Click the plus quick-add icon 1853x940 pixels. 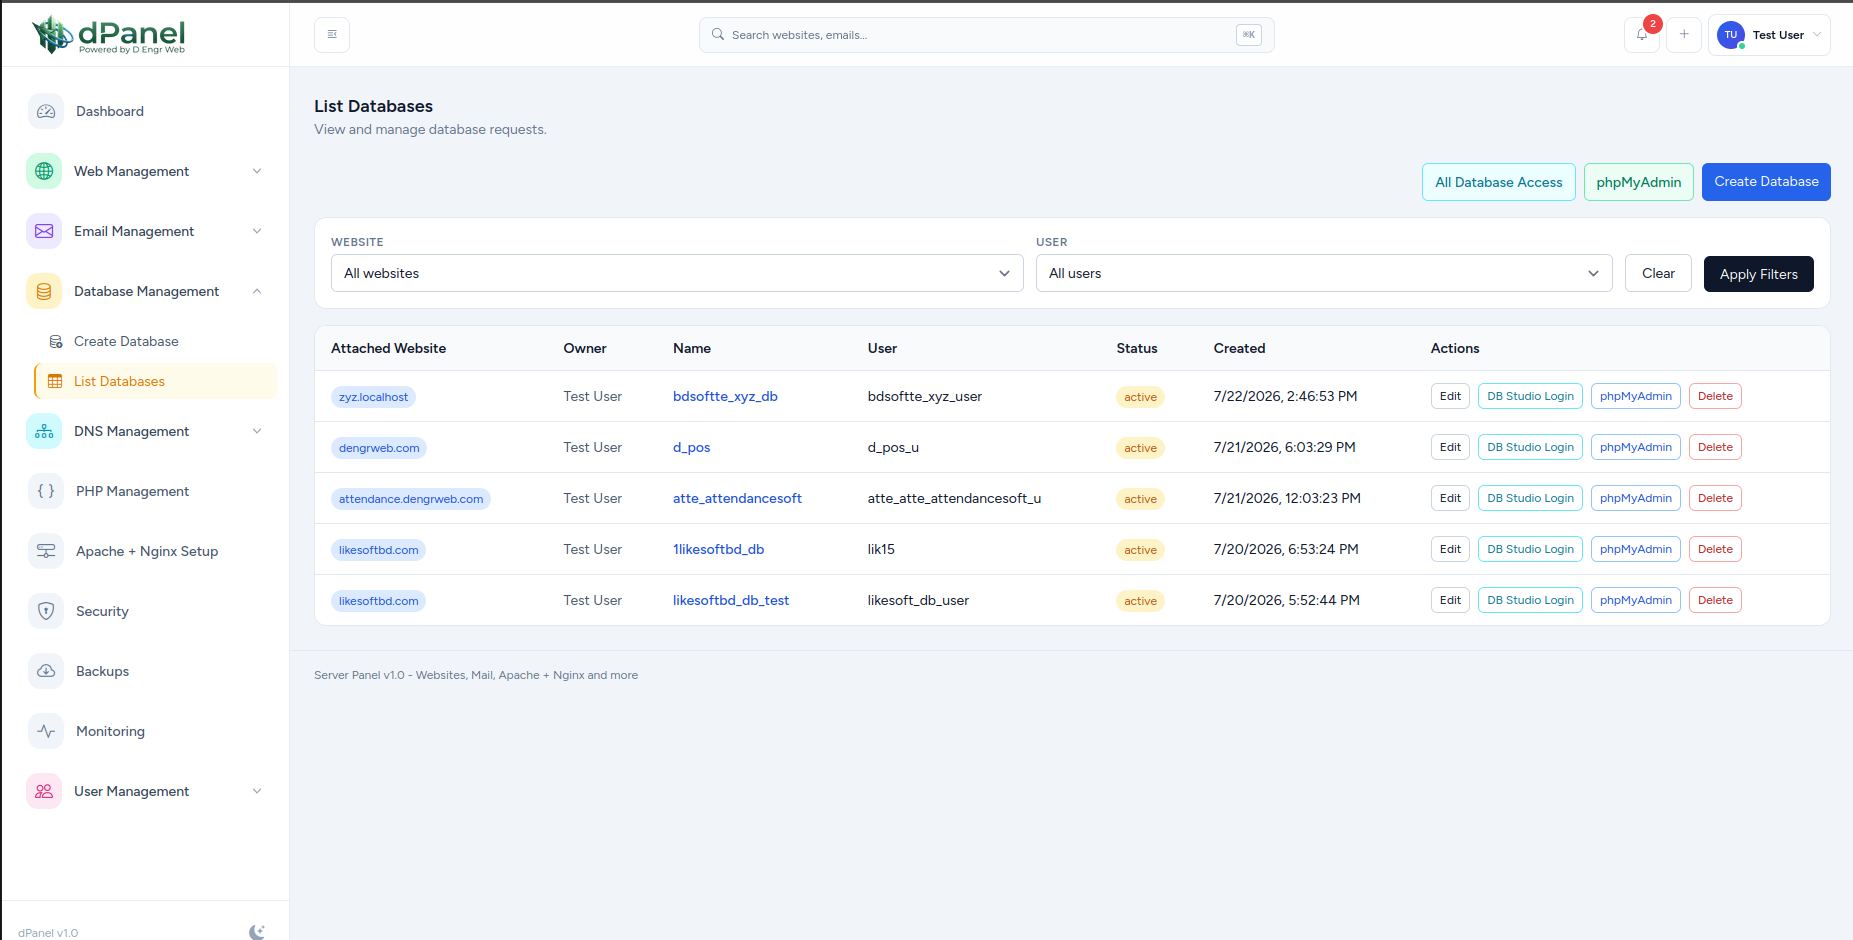point(1684,34)
